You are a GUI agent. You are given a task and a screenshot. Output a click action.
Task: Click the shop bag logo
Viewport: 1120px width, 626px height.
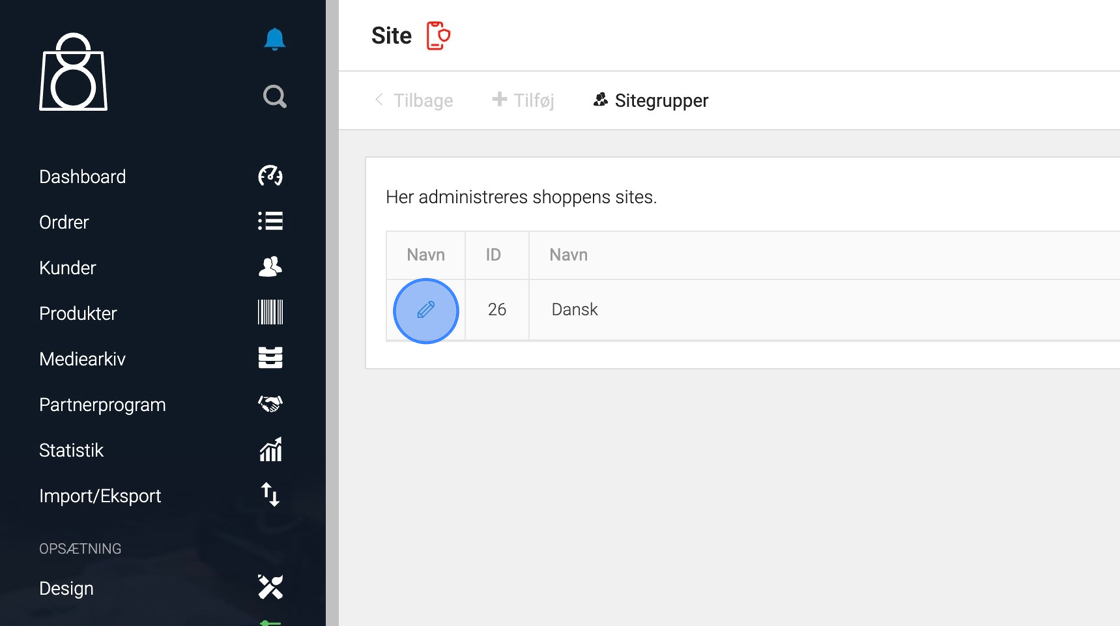tap(73, 72)
